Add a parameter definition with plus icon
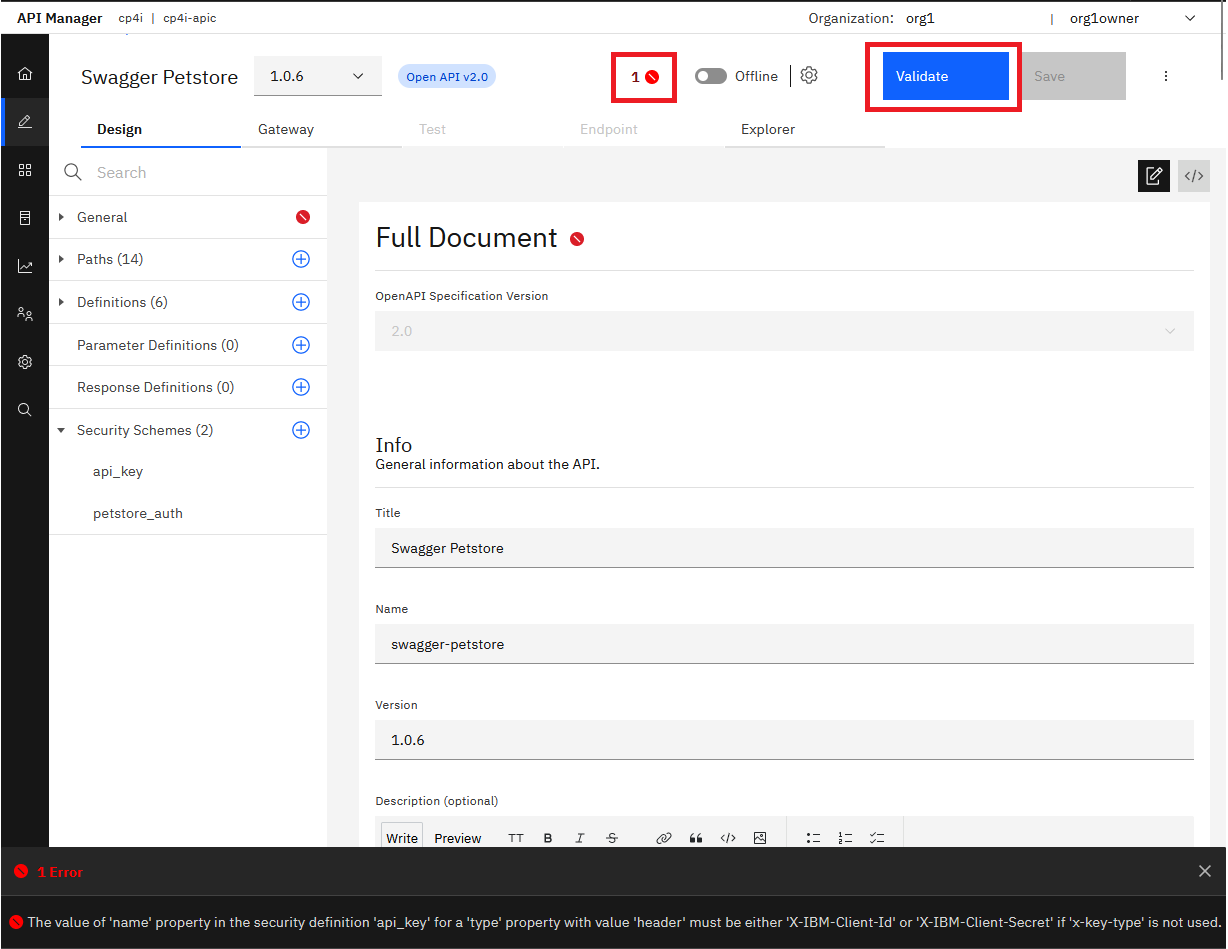Viewport: 1228px width, 949px height. [x=301, y=345]
